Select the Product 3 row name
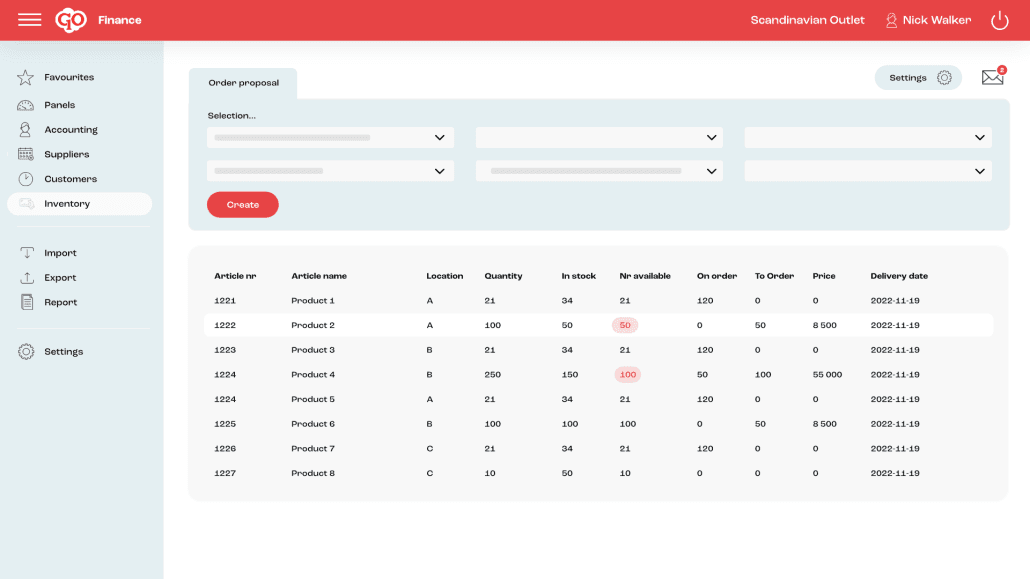The width and height of the screenshot is (1030, 579). [x=313, y=350]
